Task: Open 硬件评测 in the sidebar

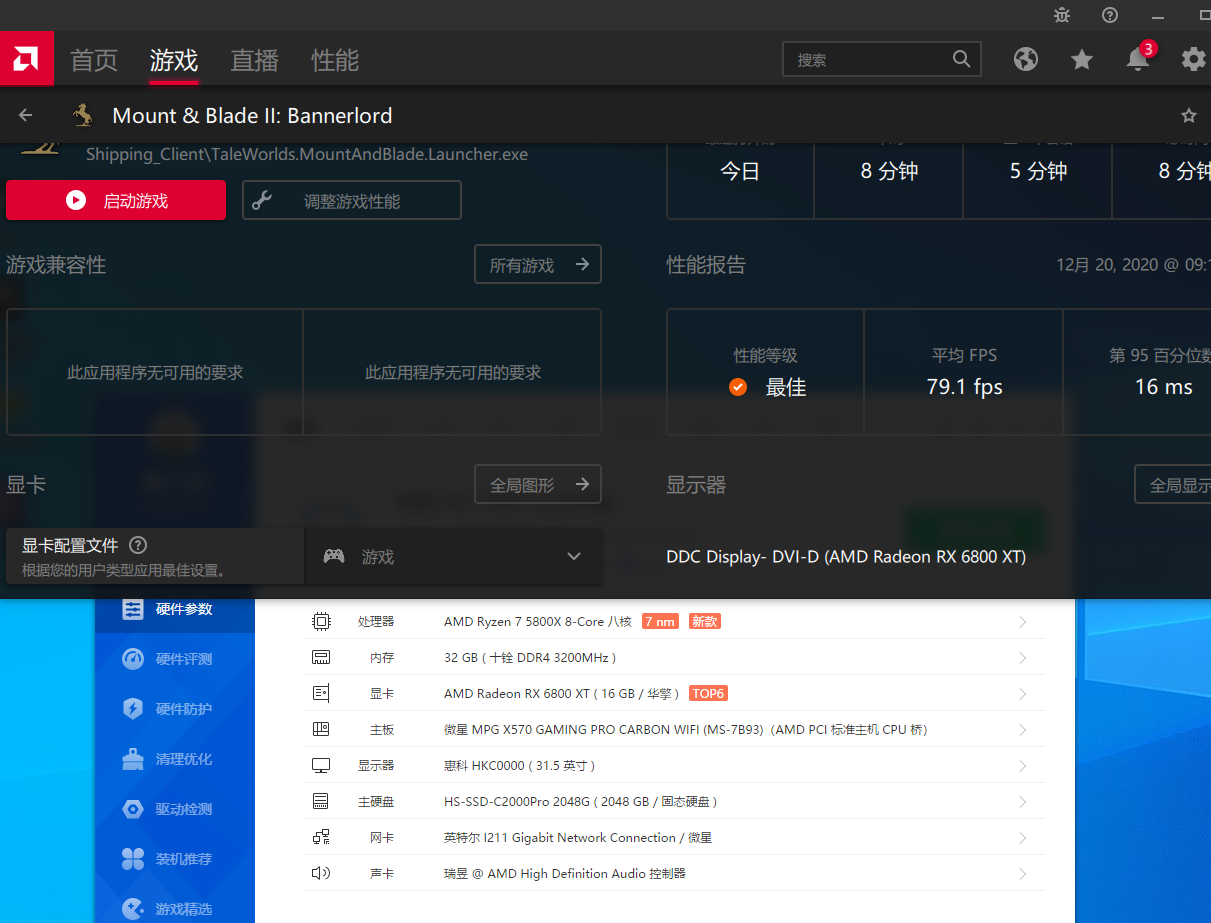Action: 175,659
